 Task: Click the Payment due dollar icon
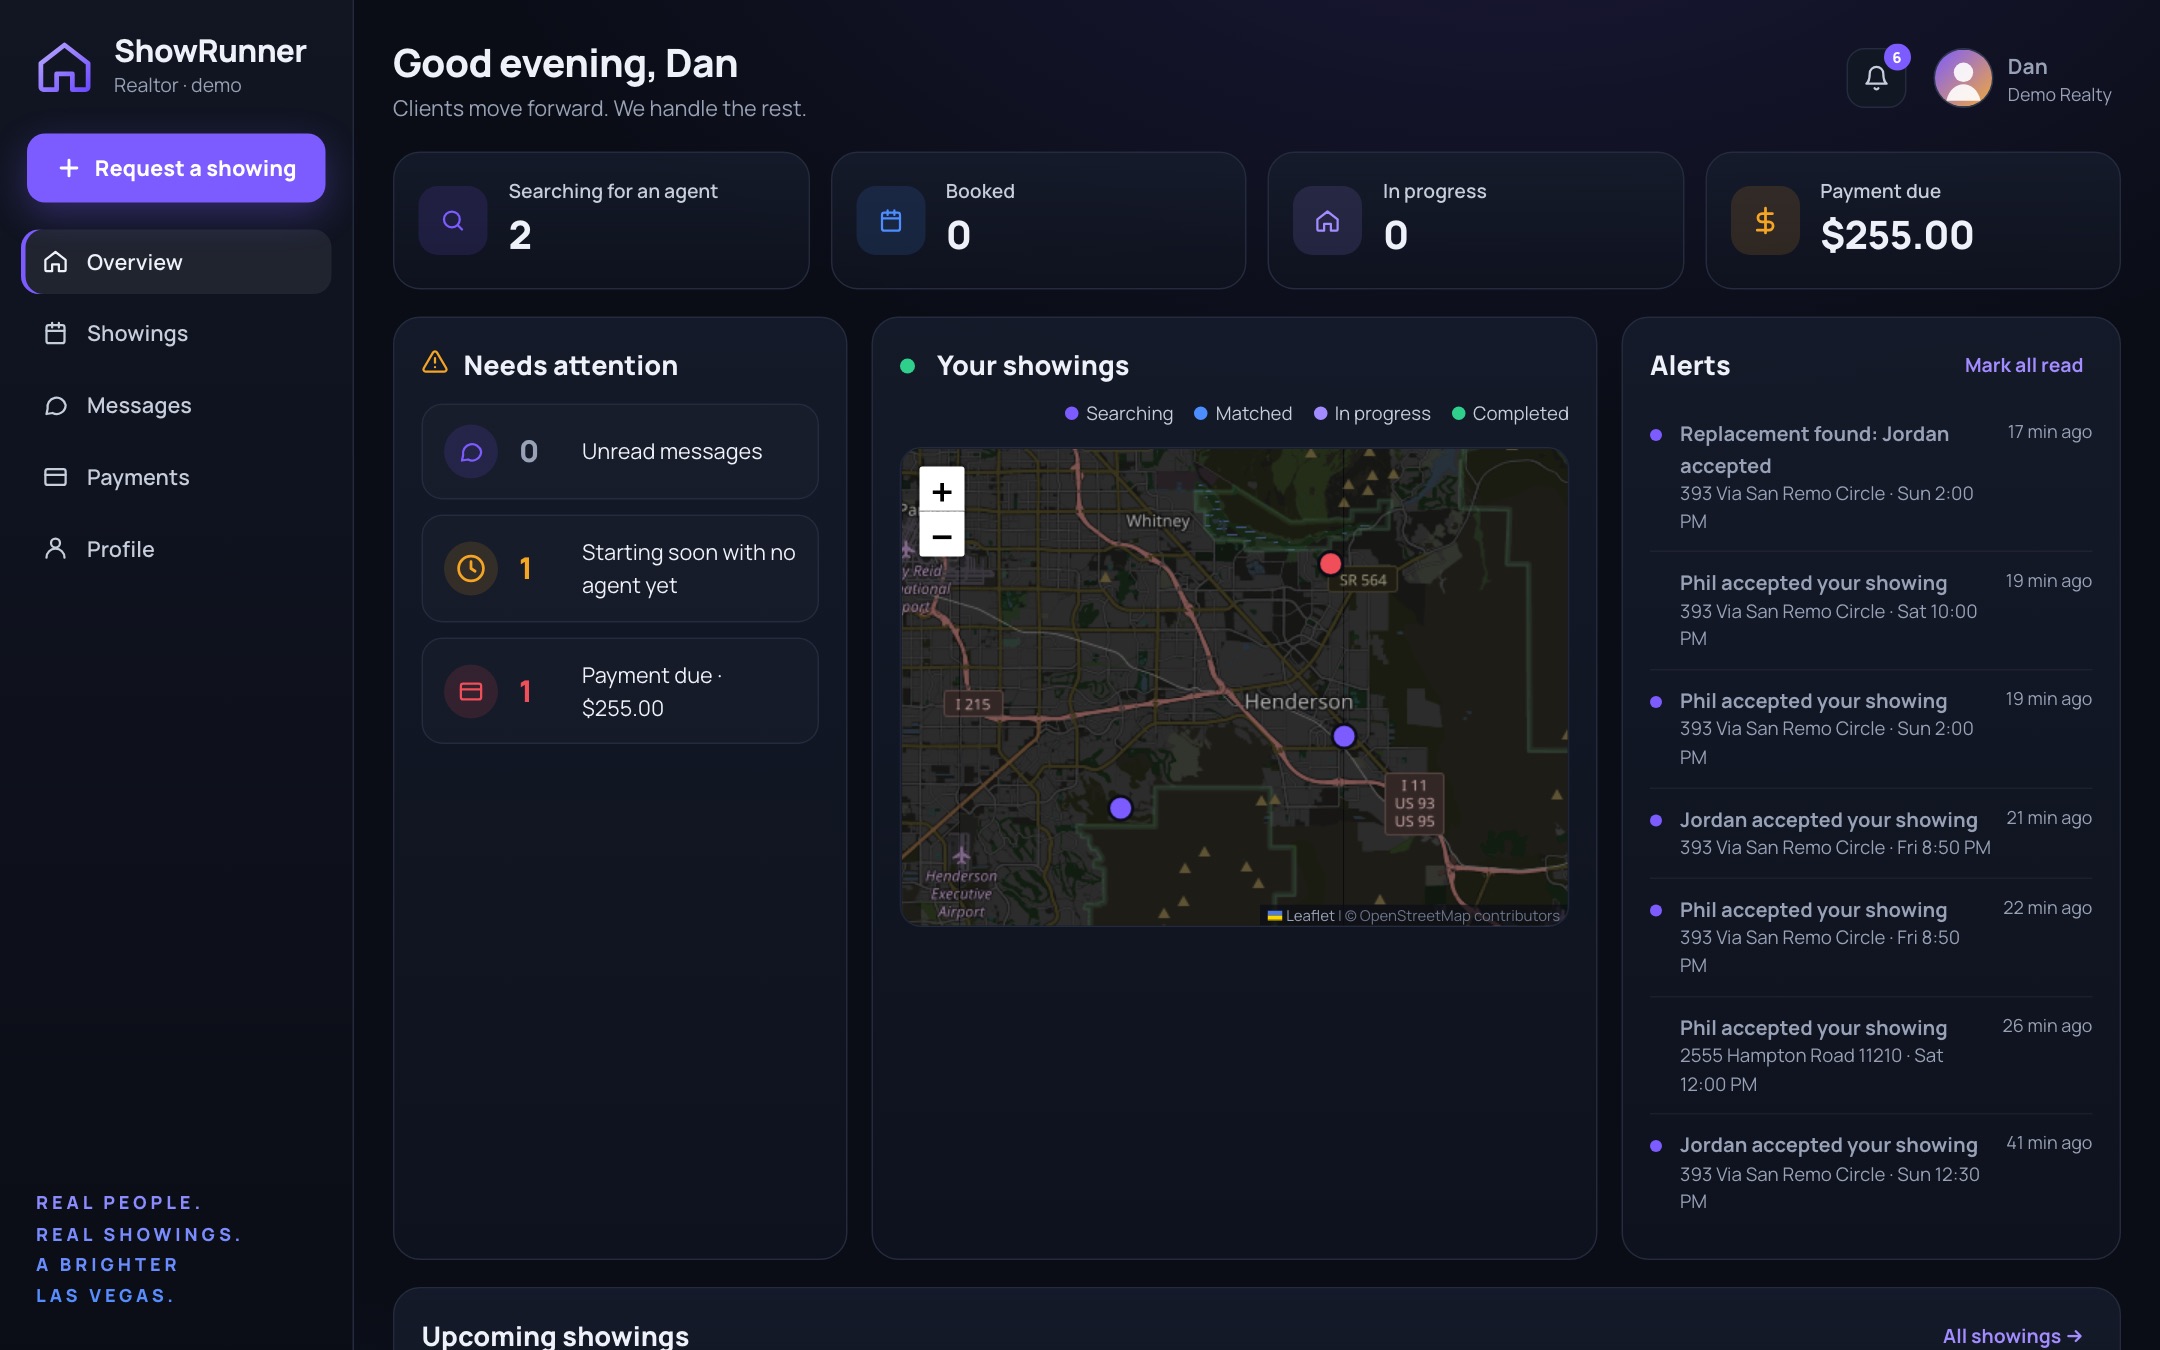(x=1765, y=220)
